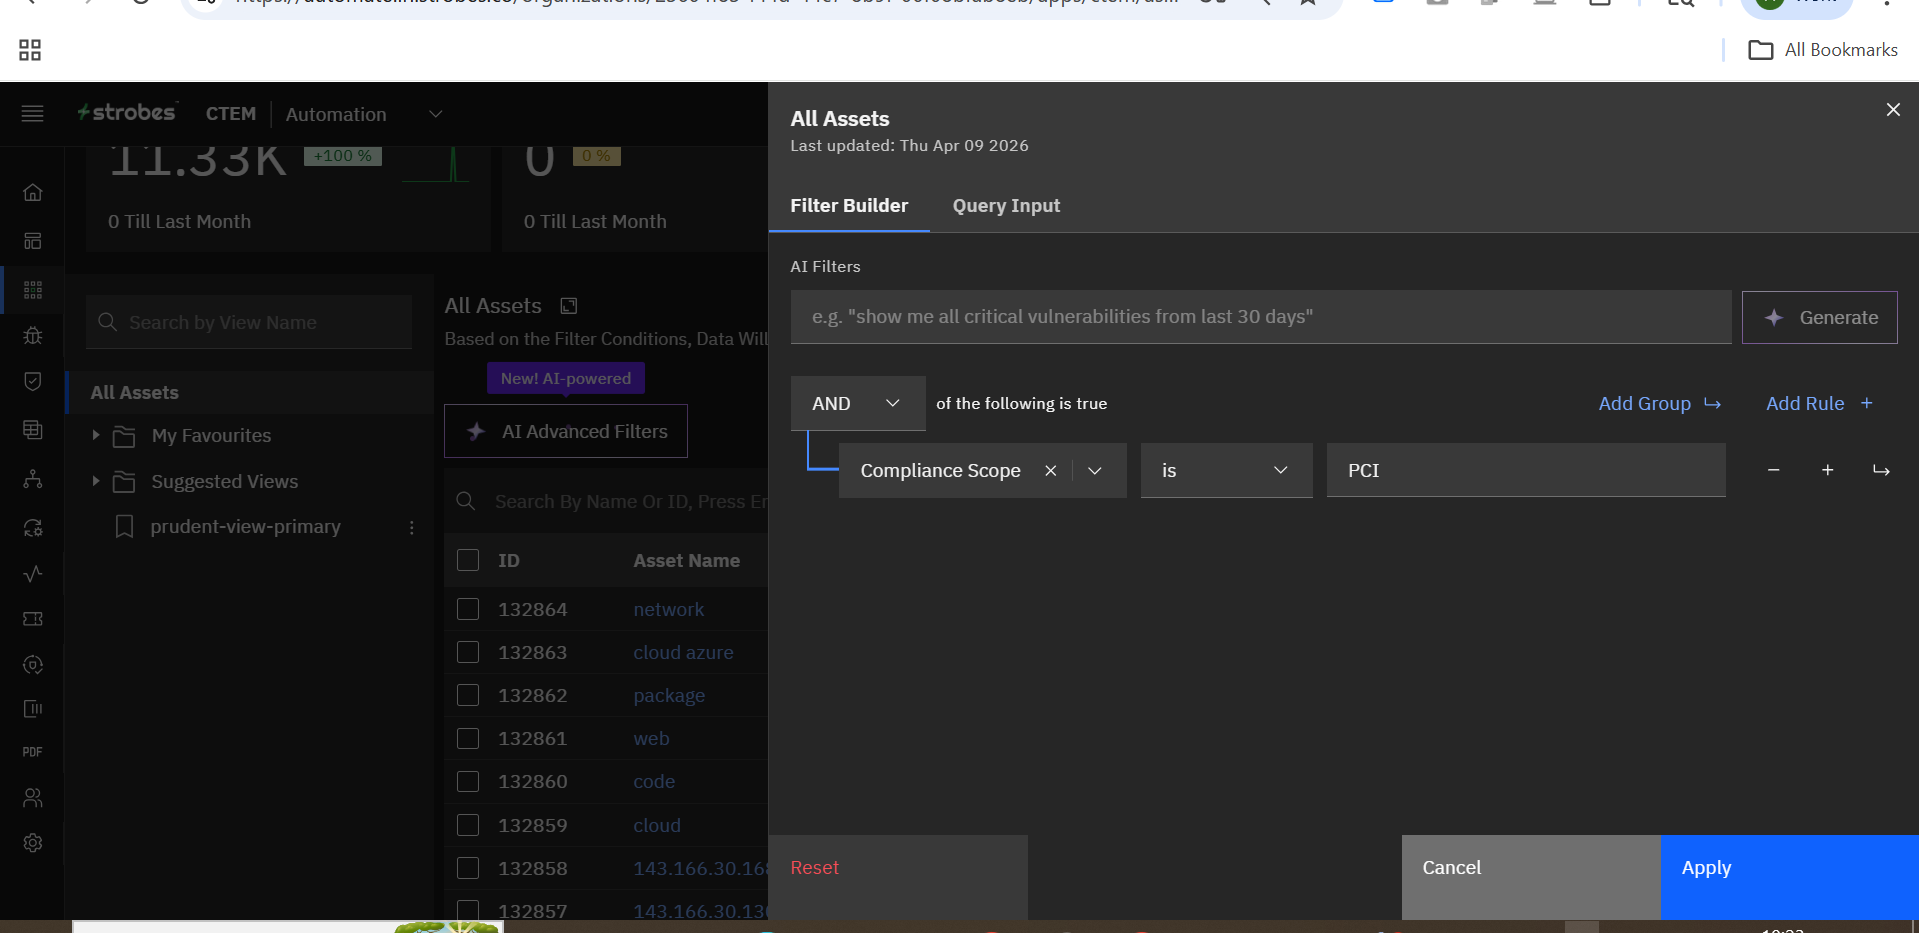Screen dimensions: 1919x933
Task: Open the AI Advanced Filters button
Action: (566, 431)
